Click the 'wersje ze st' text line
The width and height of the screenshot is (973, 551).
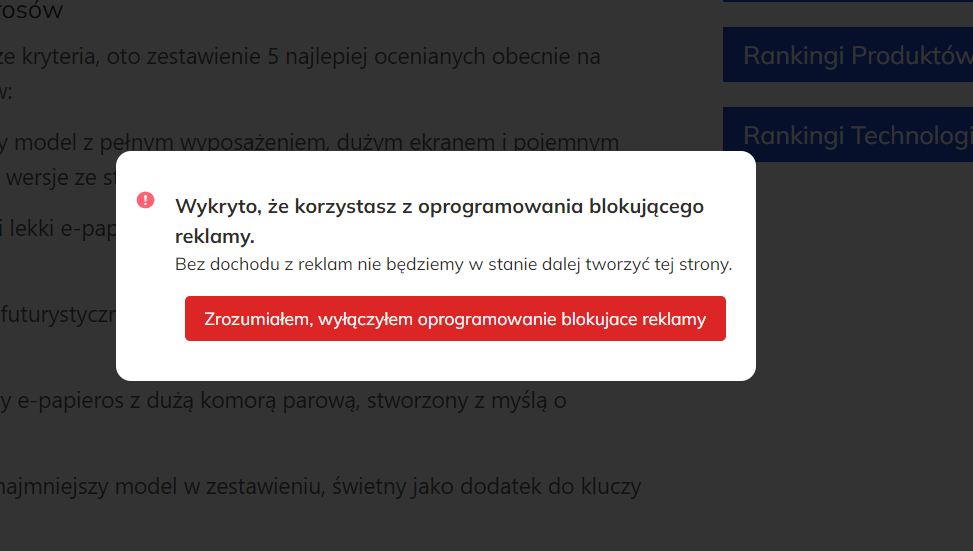coord(58,178)
